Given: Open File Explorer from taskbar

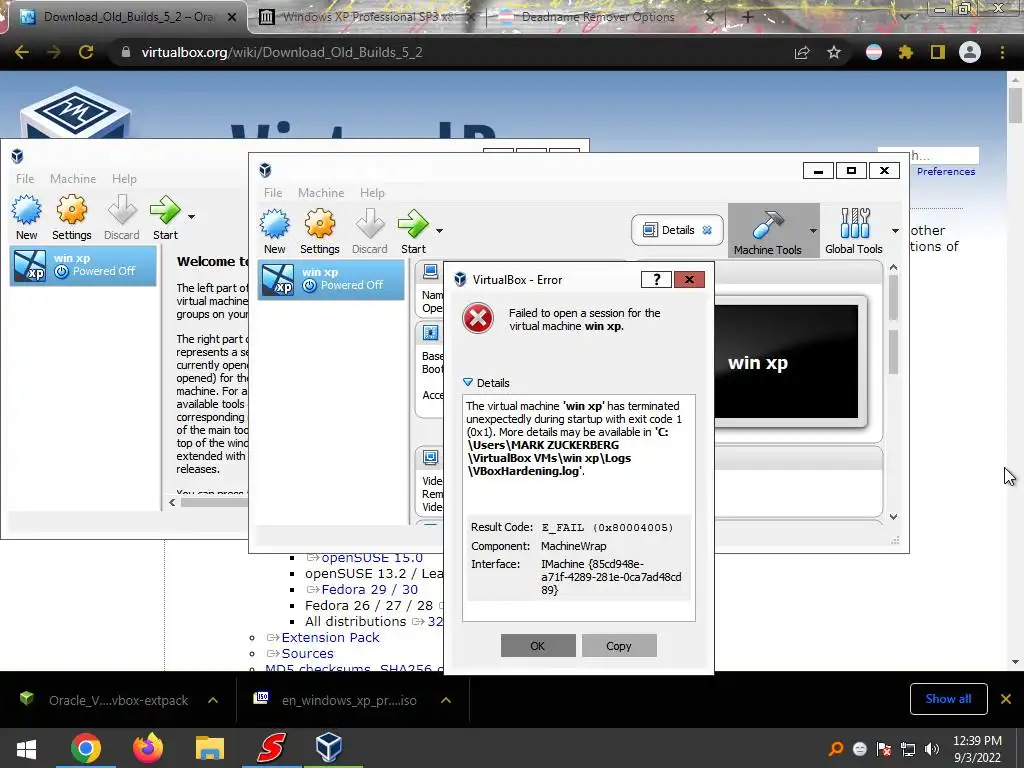Looking at the screenshot, I should tap(210, 748).
